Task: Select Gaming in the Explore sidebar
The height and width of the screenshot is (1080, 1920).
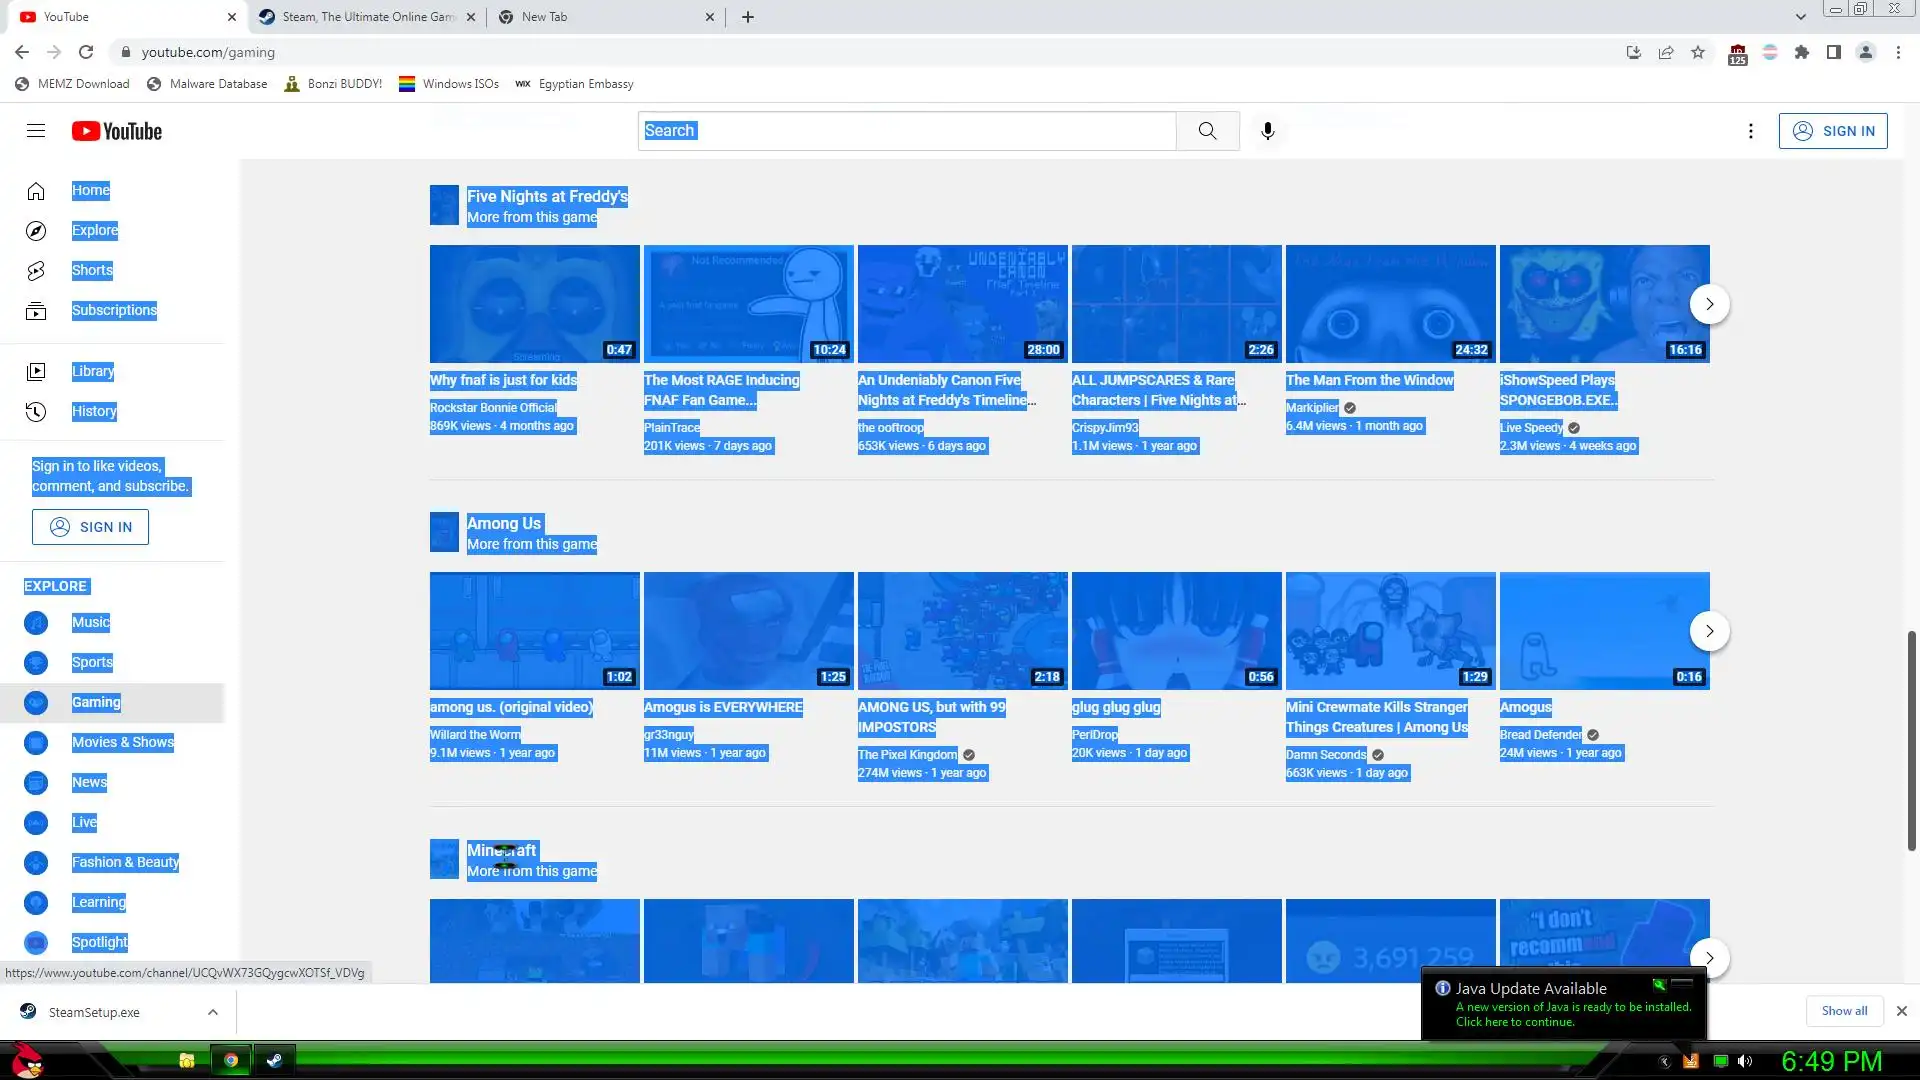Action: click(x=96, y=703)
